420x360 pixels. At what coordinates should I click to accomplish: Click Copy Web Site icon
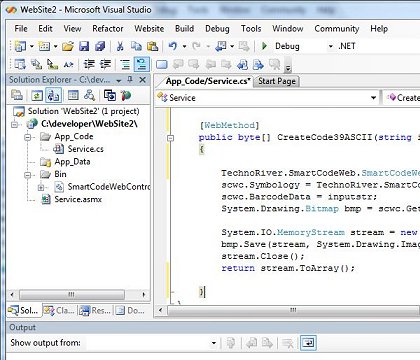pyautogui.click(x=110, y=96)
